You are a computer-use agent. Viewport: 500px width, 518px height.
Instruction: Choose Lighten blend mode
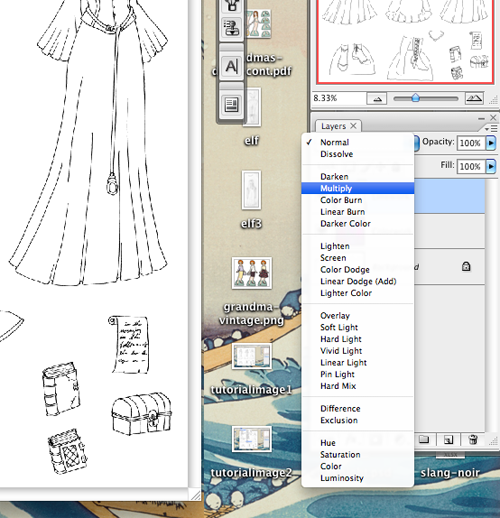[x=357, y=246]
